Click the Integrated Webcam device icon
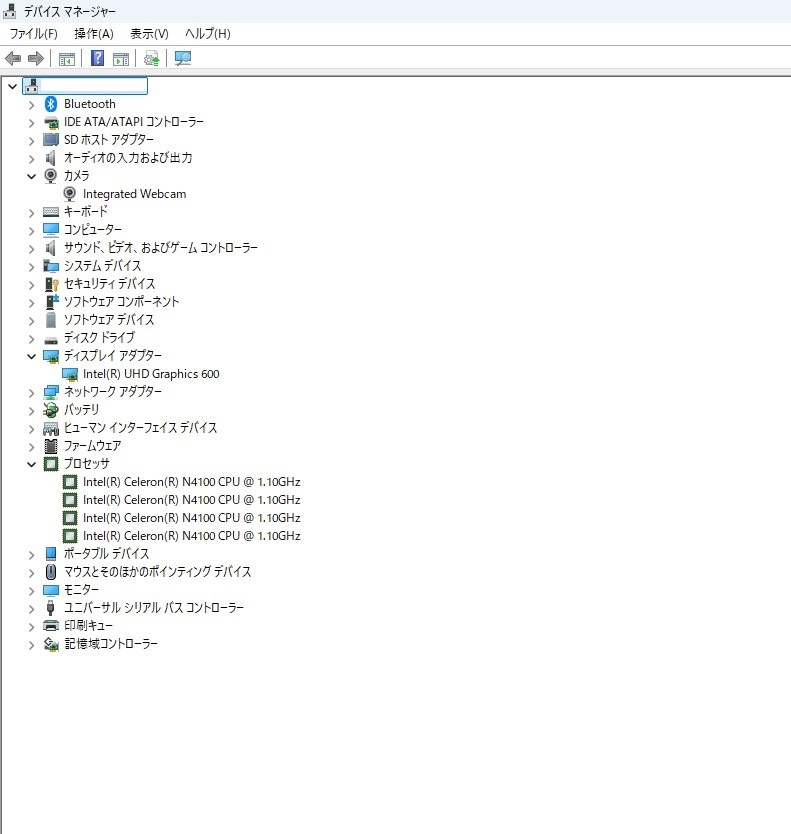791x834 pixels. pos(70,194)
